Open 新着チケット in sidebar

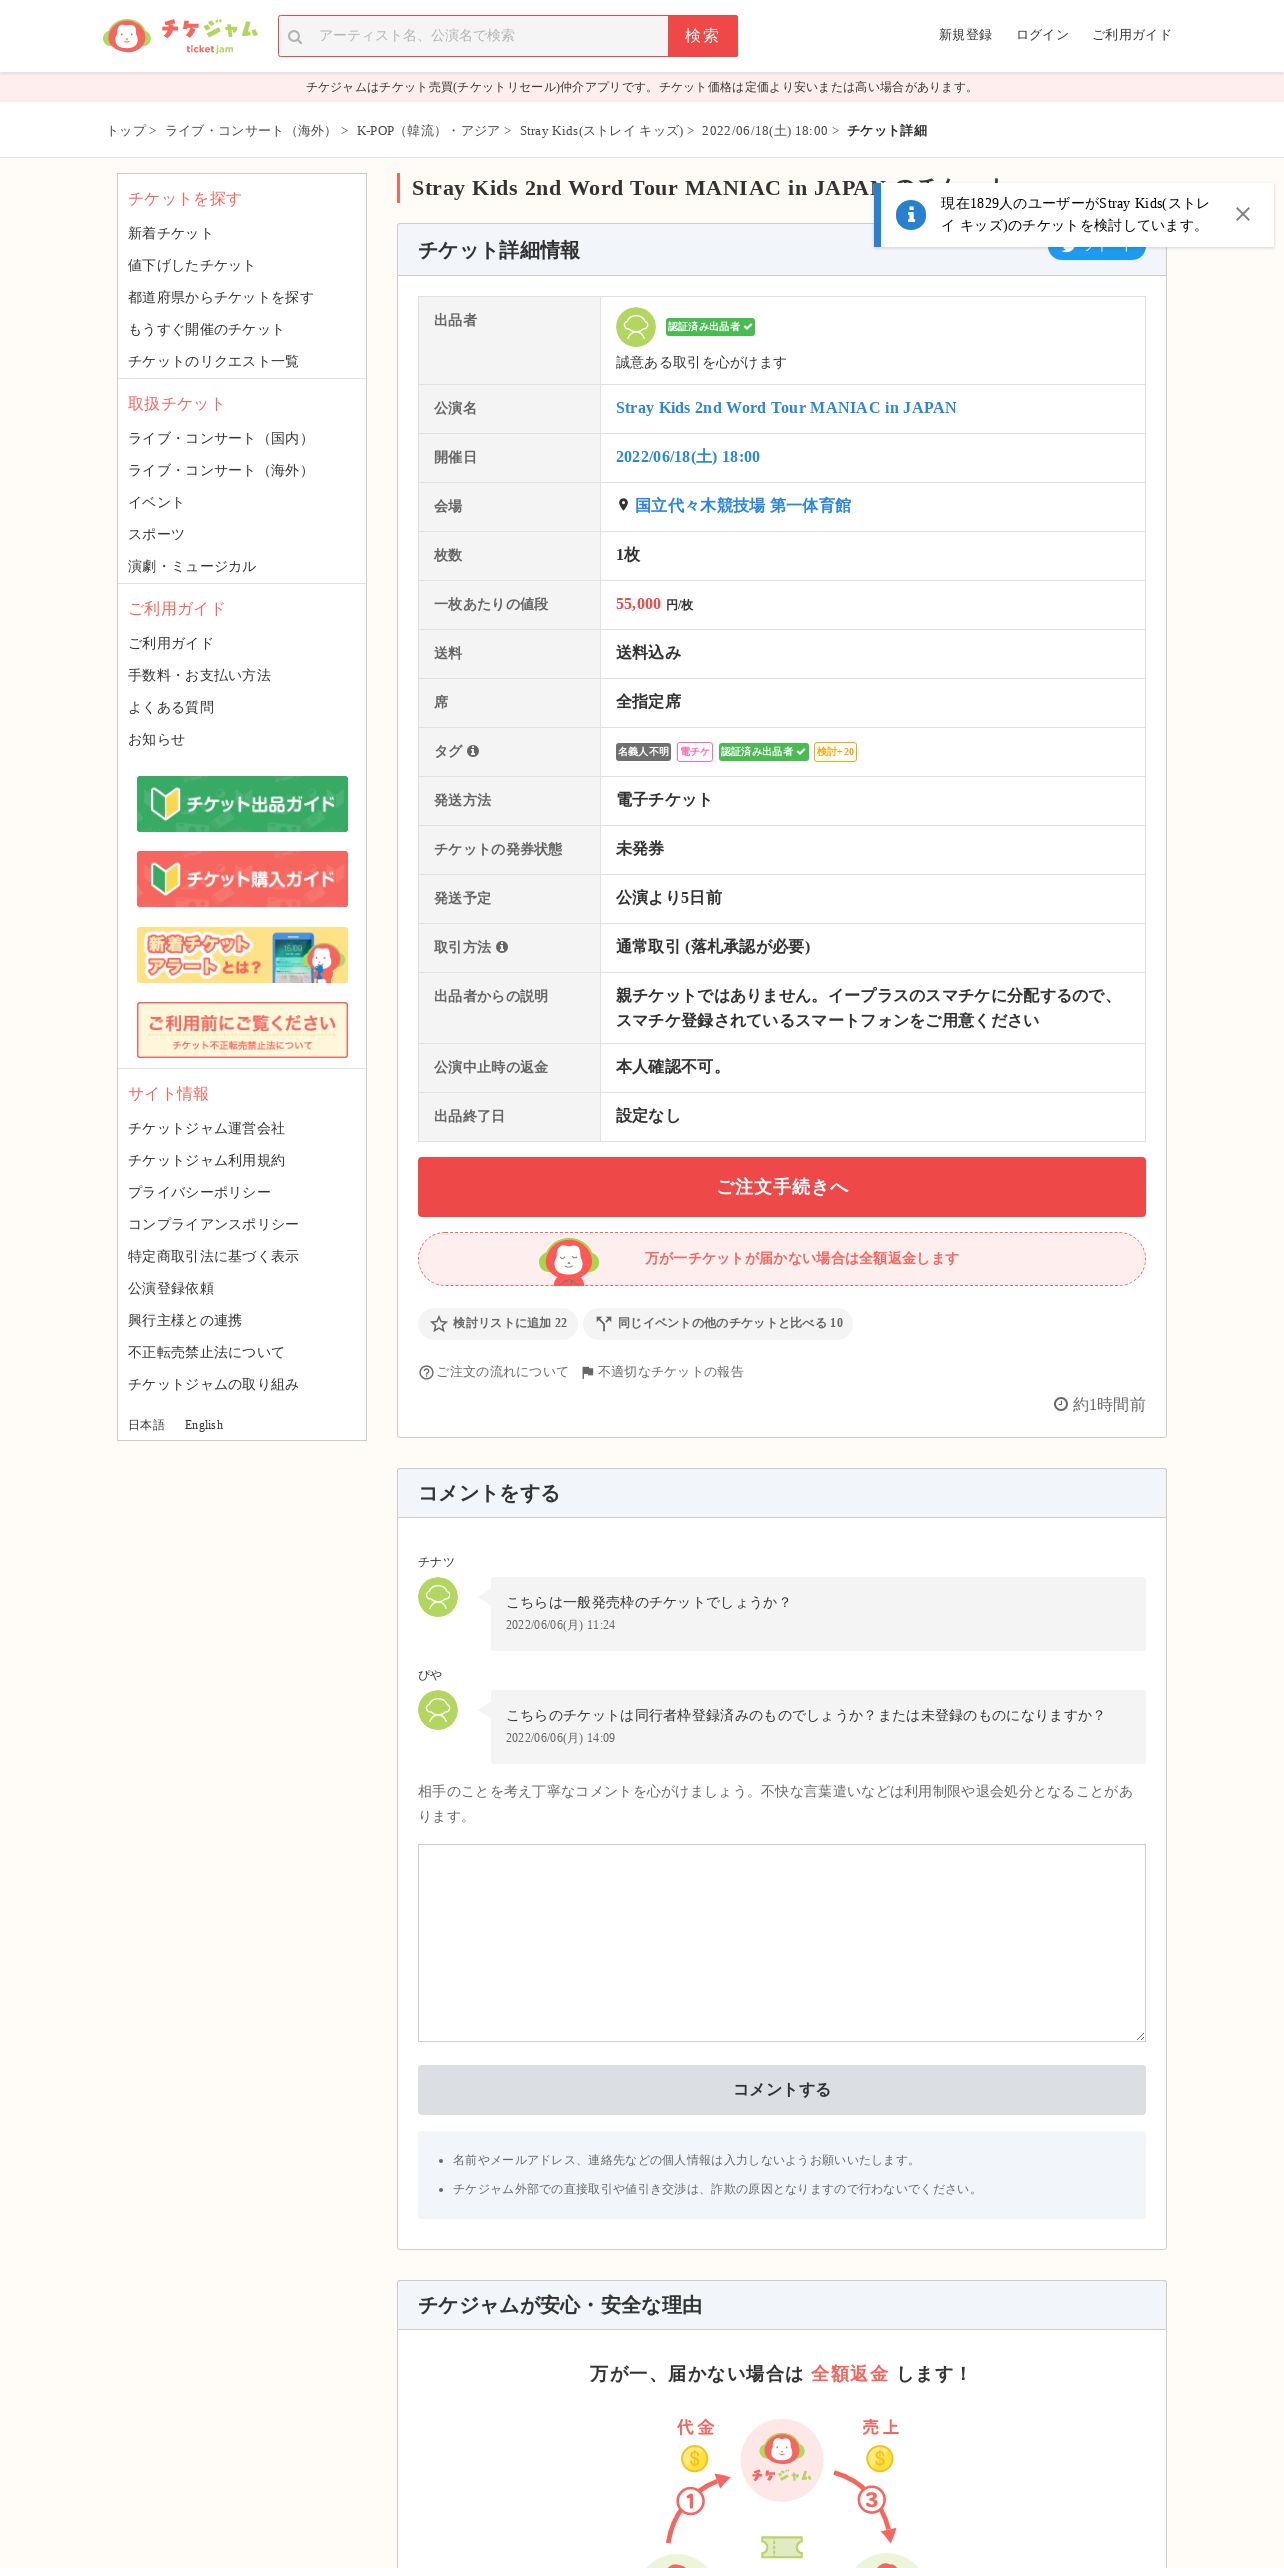click(170, 233)
